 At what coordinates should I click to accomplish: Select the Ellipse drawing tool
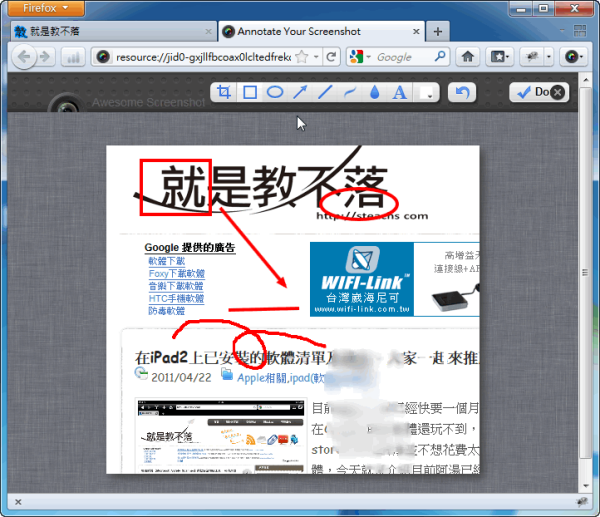(275, 92)
